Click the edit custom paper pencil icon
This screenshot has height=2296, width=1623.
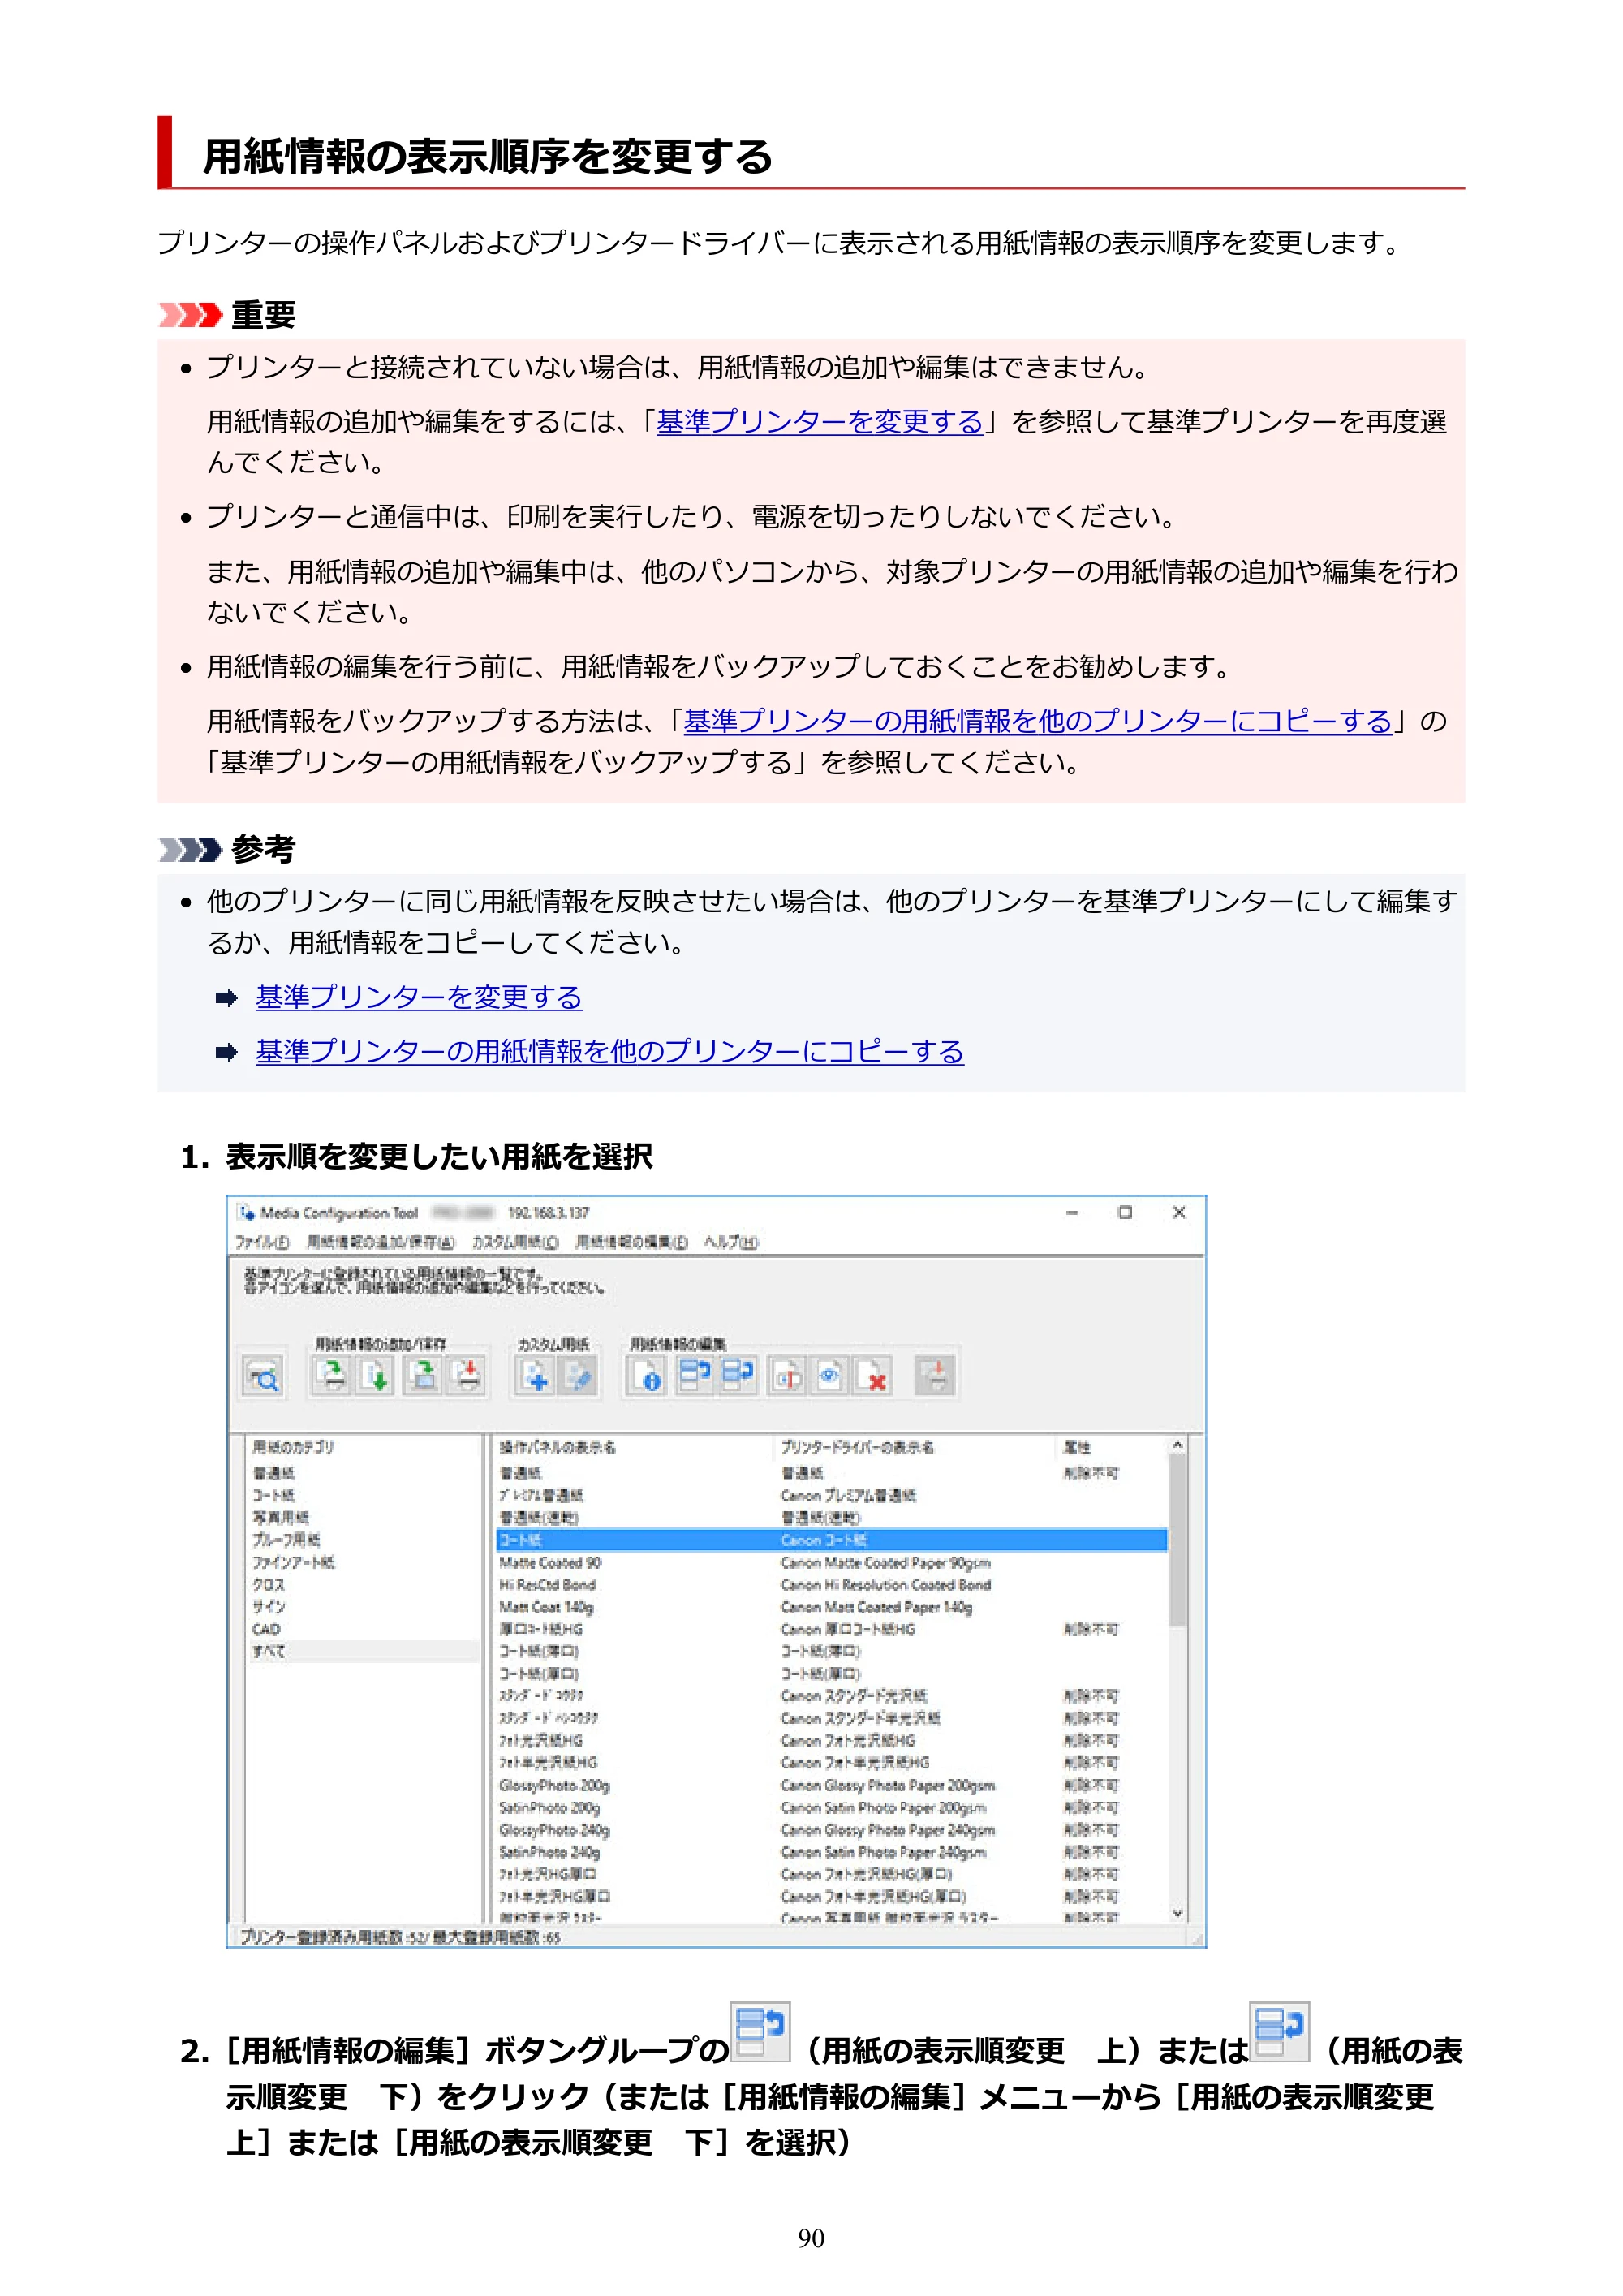pyautogui.click(x=579, y=1376)
